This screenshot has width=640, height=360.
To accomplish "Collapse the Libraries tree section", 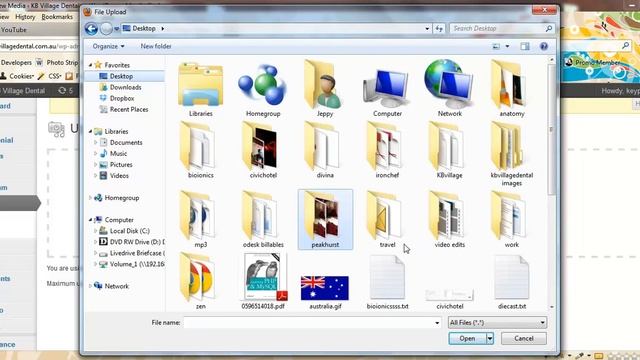I will pyautogui.click(x=91, y=131).
